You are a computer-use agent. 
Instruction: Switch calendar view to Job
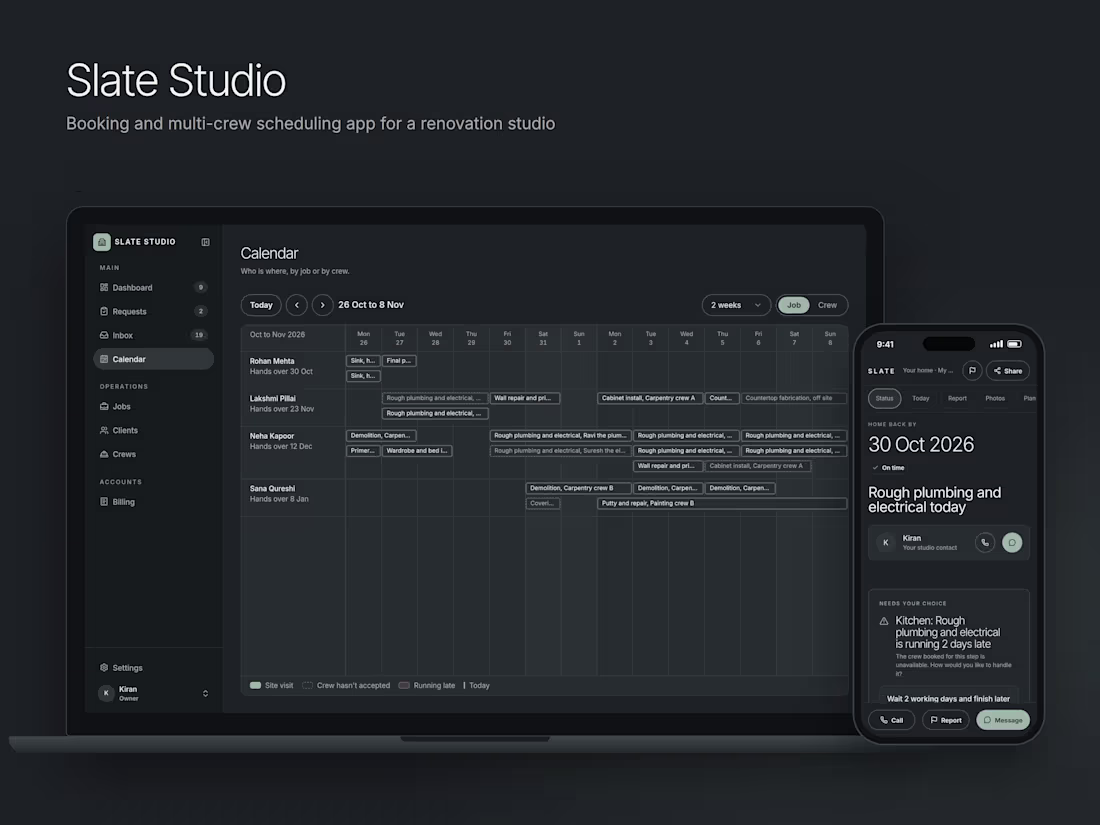pyautogui.click(x=793, y=305)
